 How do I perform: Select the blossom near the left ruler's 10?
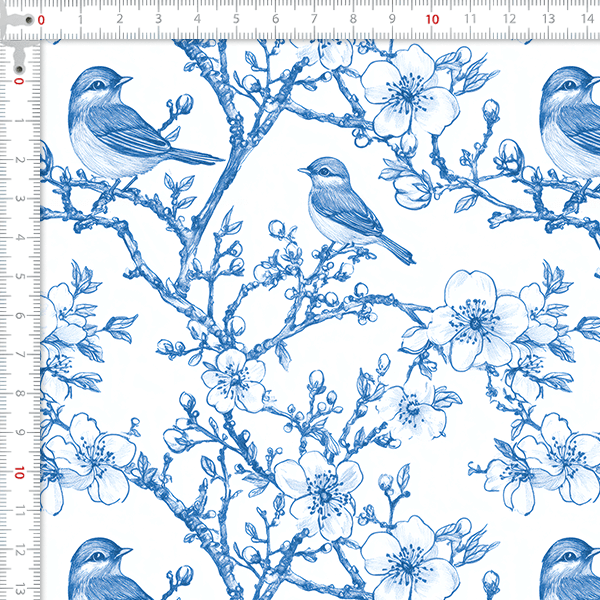pyautogui.click(x=95, y=455)
